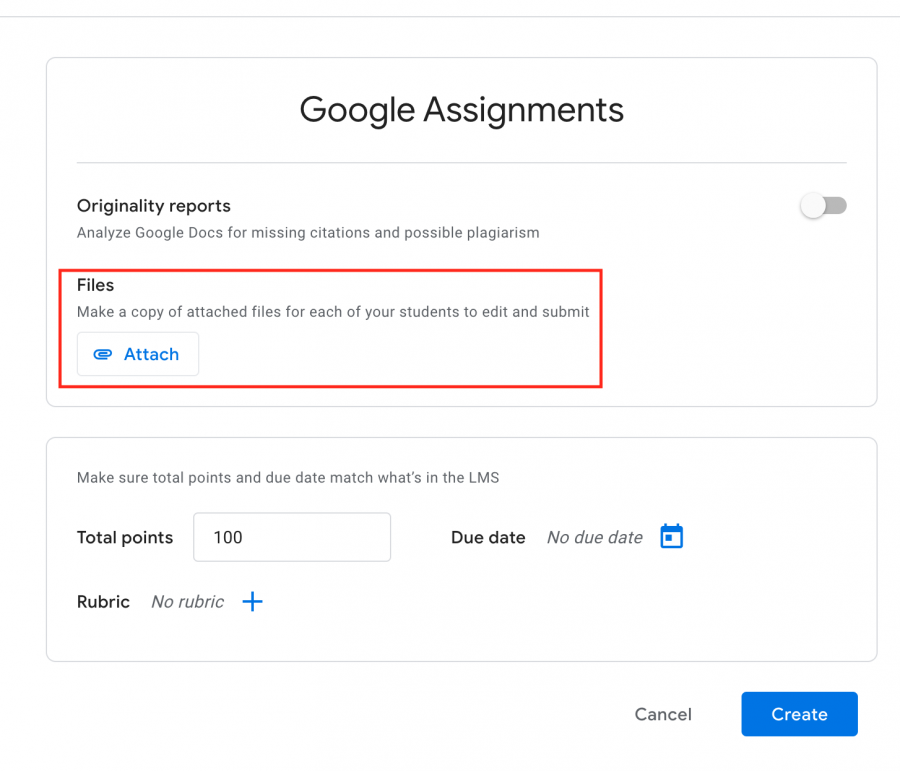
Task: Click the paperclip icon beside Attach
Action: pos(103,354)
